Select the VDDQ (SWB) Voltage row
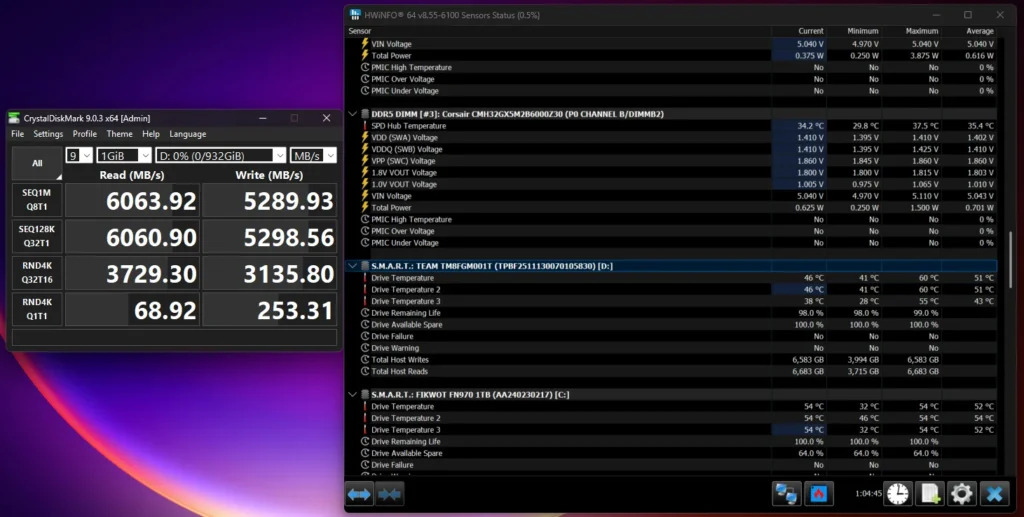This screenshot has height=517, width=1024. (671, 149)
